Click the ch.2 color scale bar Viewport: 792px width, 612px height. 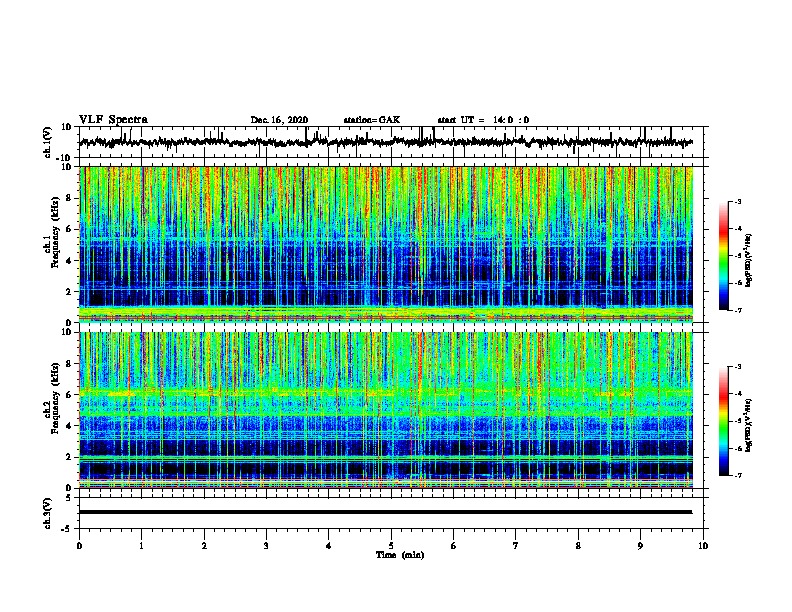723,421
